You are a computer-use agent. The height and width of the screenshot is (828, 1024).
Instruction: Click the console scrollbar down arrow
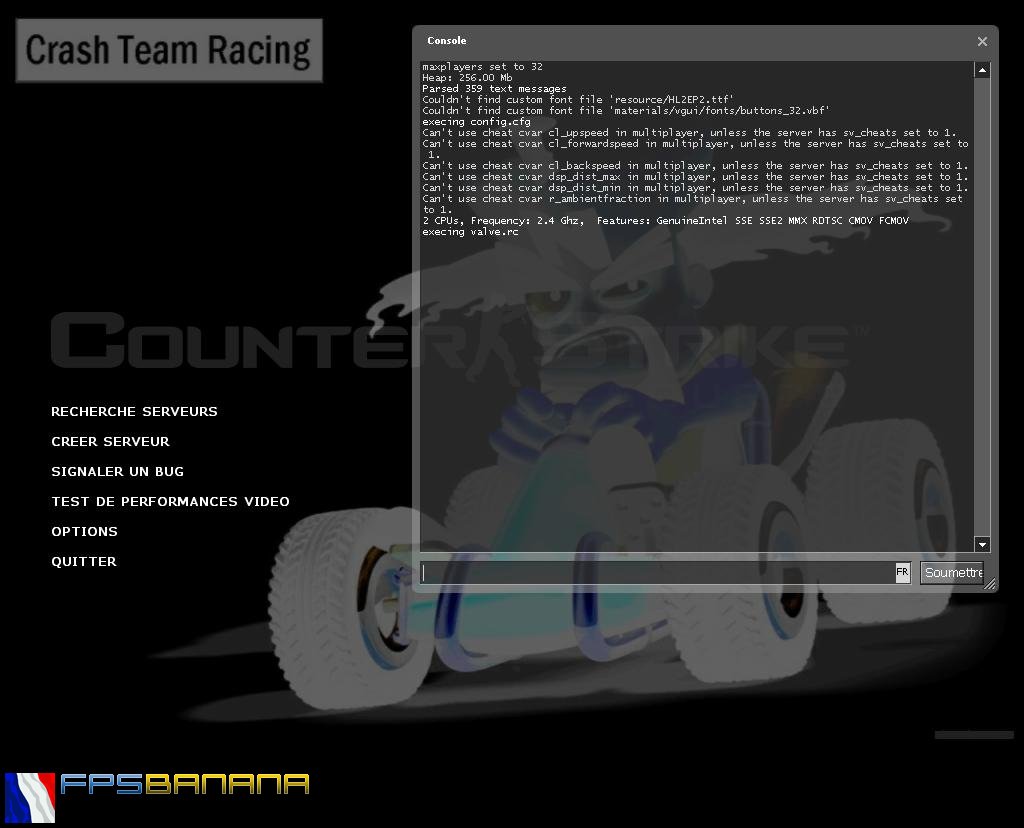[982, 544]
